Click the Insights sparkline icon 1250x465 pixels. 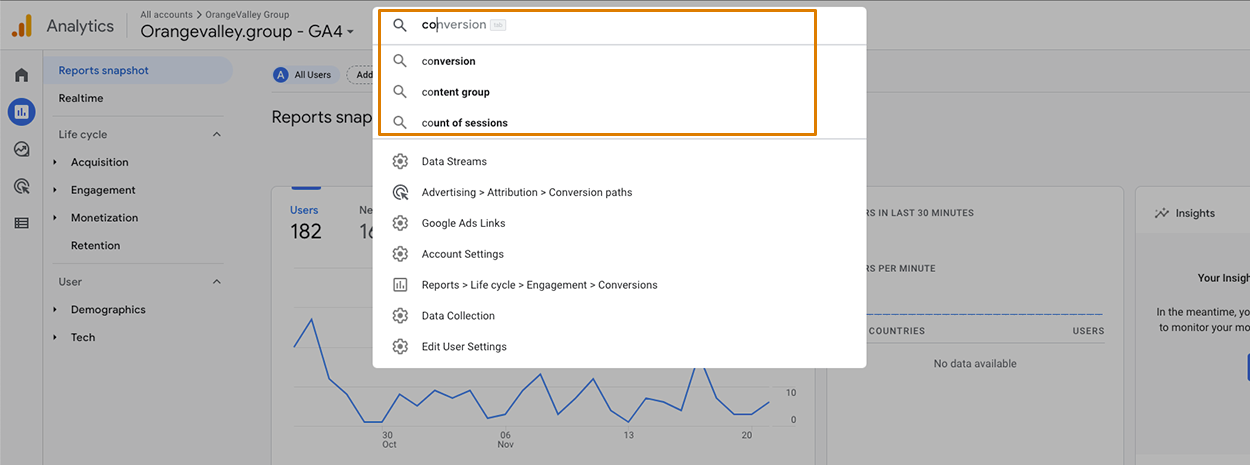tap(1162, 213)
